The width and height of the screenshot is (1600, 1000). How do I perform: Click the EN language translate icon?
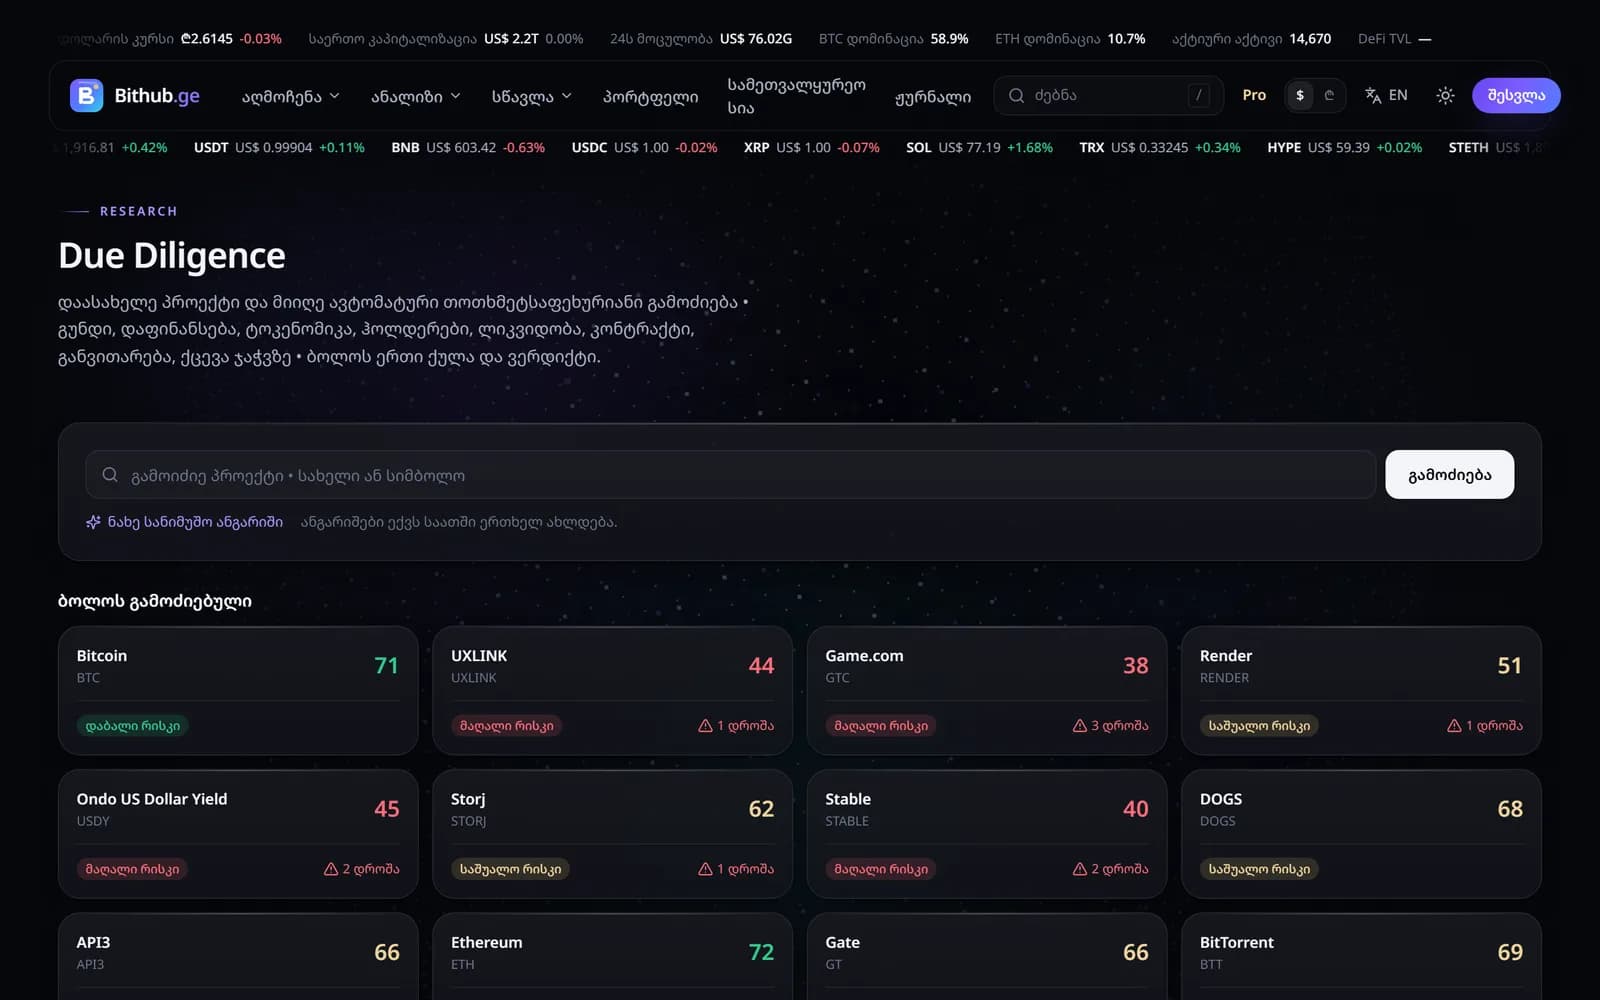tap(1373, 96)
